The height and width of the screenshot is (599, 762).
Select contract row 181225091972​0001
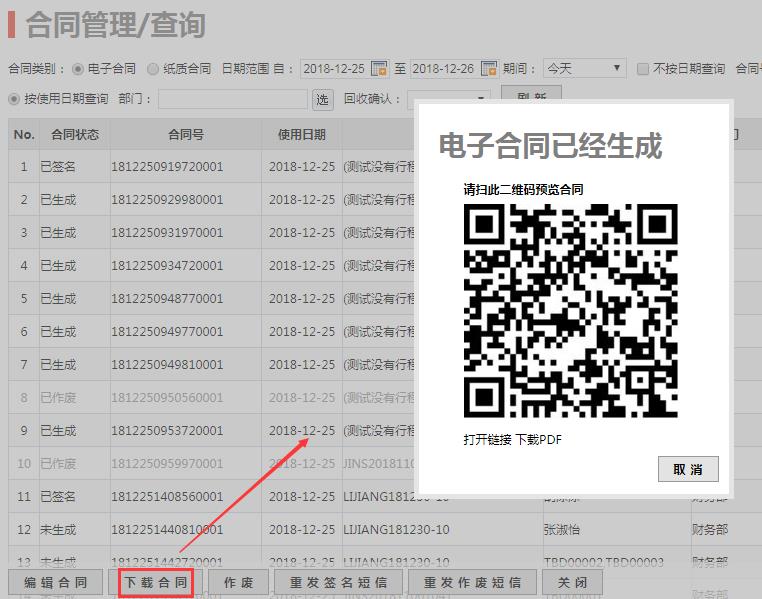point(167,167)
